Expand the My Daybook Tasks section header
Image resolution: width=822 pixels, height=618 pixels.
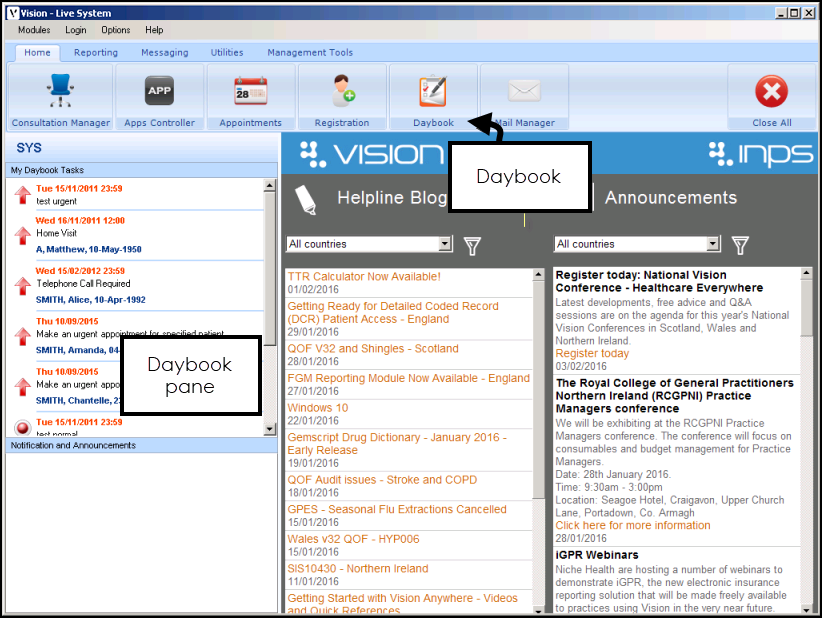tap(141, 170)
